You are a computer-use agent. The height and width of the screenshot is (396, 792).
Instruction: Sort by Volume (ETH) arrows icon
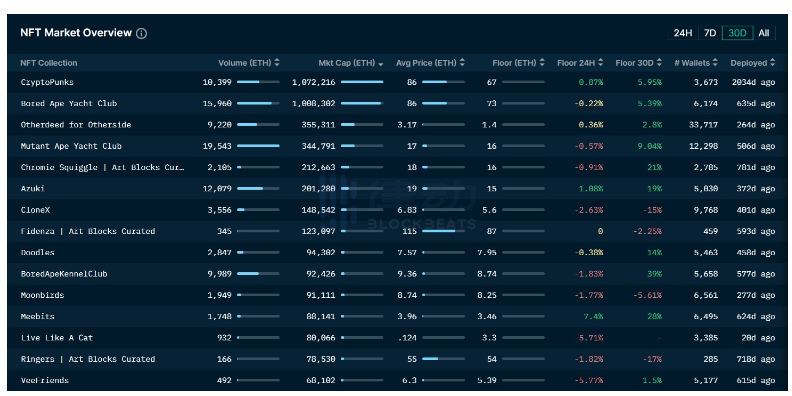point(277,63)
